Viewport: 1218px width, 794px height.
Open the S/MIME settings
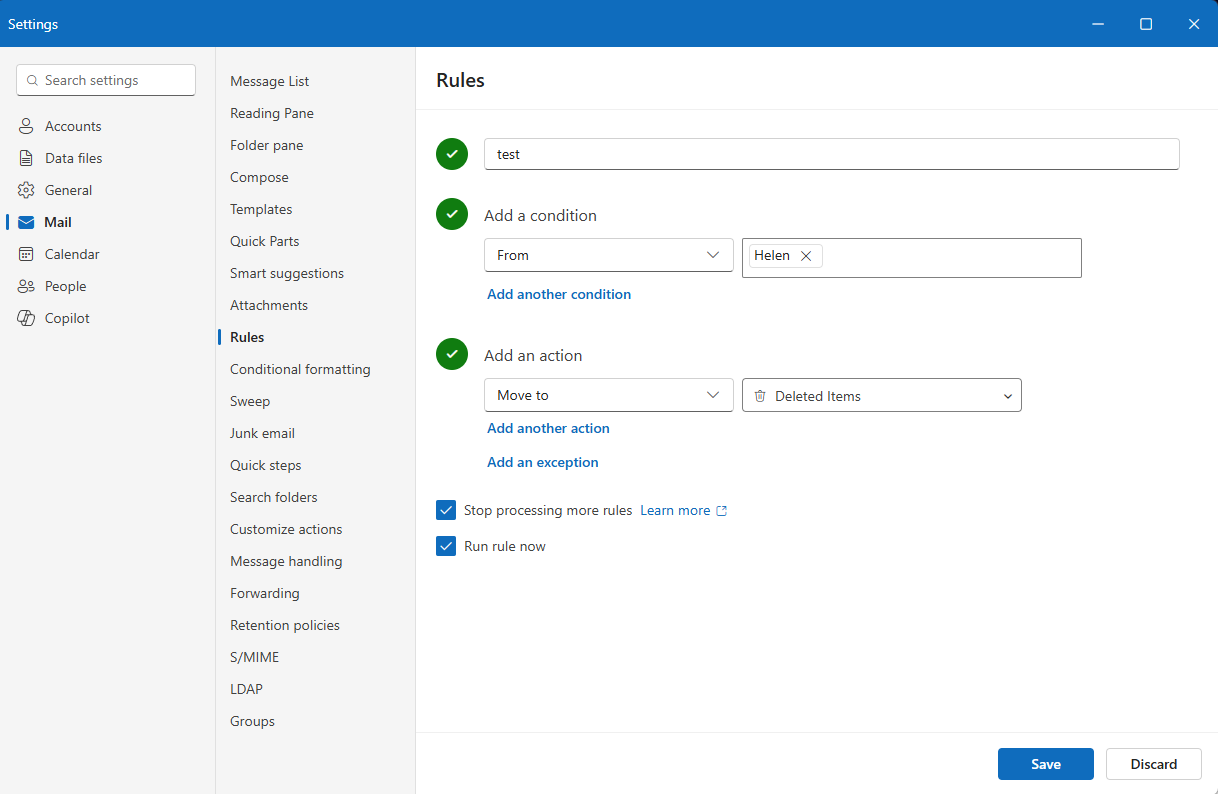[x=254, y=657]
